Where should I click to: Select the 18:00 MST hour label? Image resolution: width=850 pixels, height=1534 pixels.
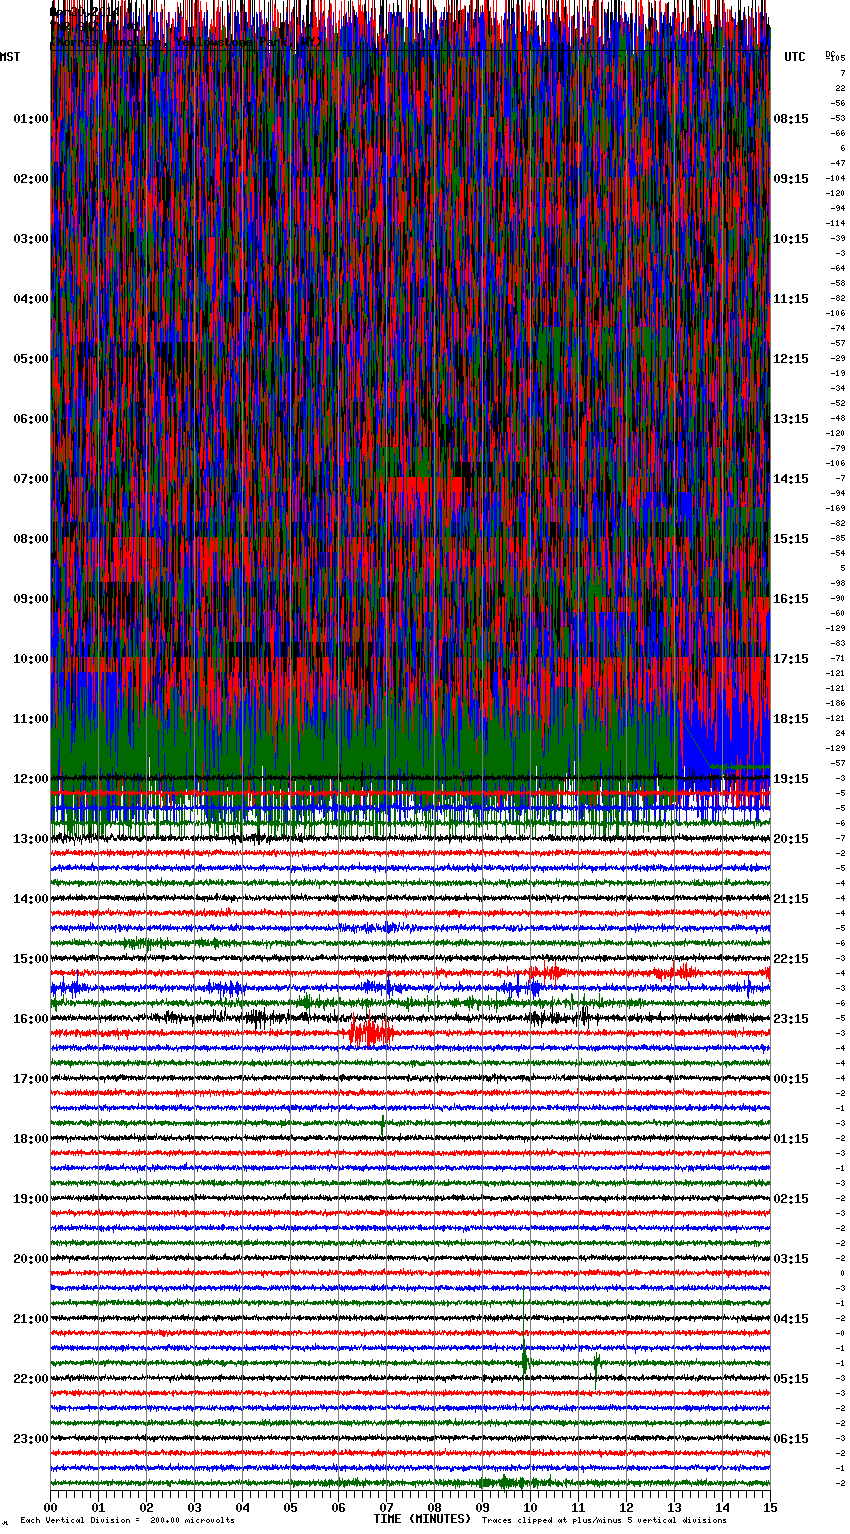(31, 1139)
